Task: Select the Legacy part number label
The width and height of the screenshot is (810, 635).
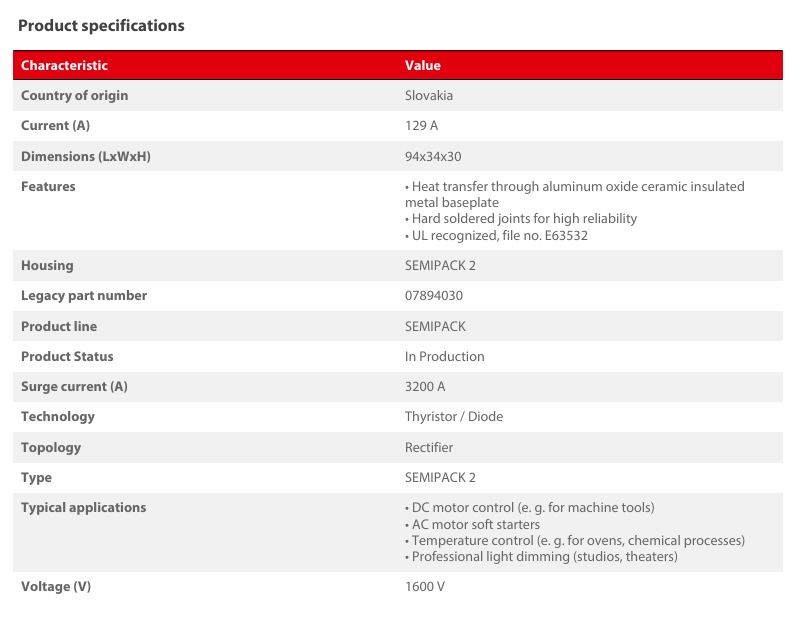Action: 84,296
